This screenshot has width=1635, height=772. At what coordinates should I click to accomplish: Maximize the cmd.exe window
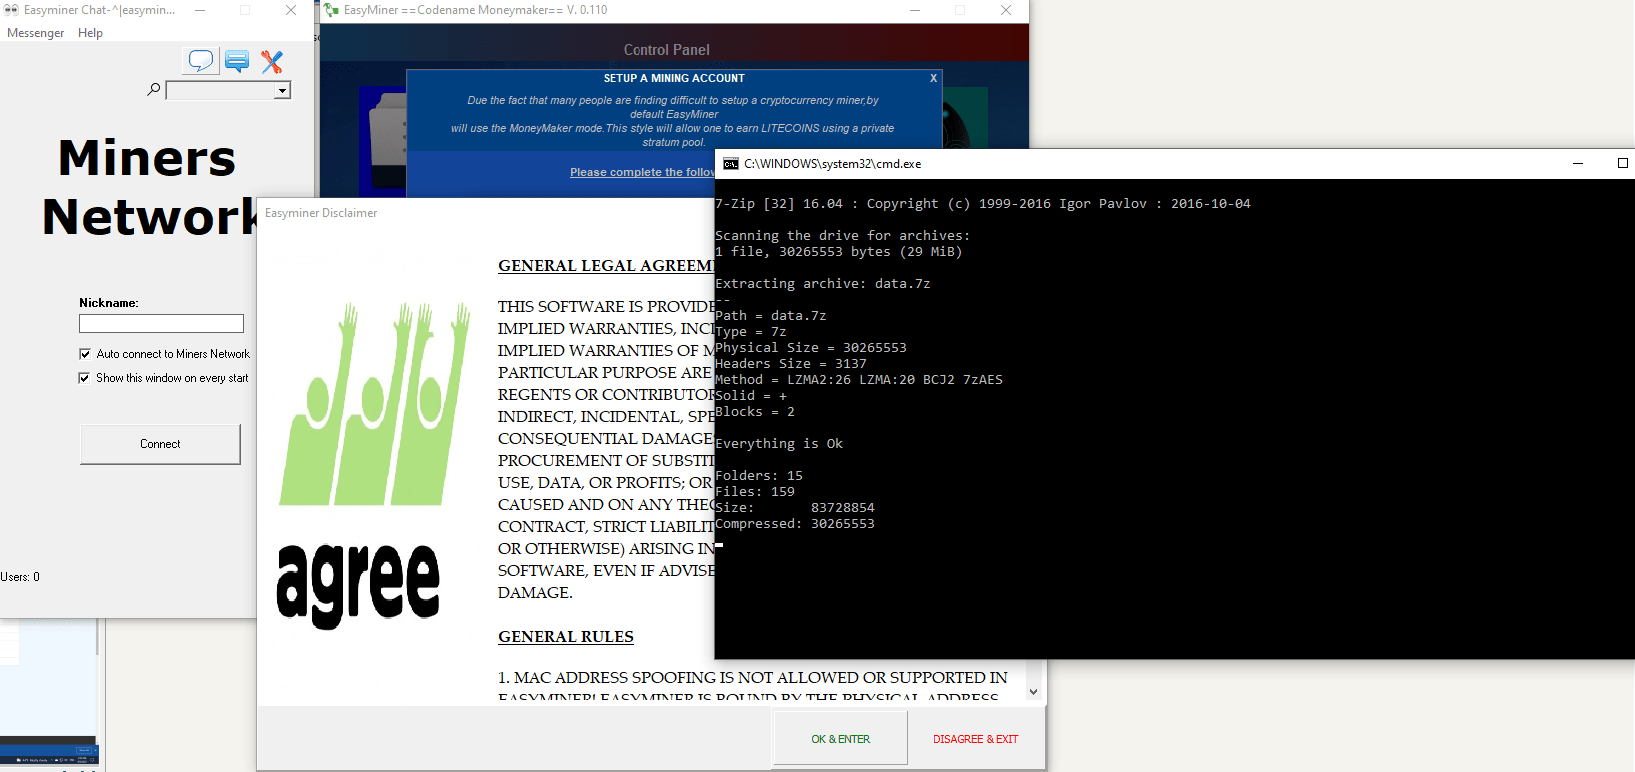(x=1622, y=163)
